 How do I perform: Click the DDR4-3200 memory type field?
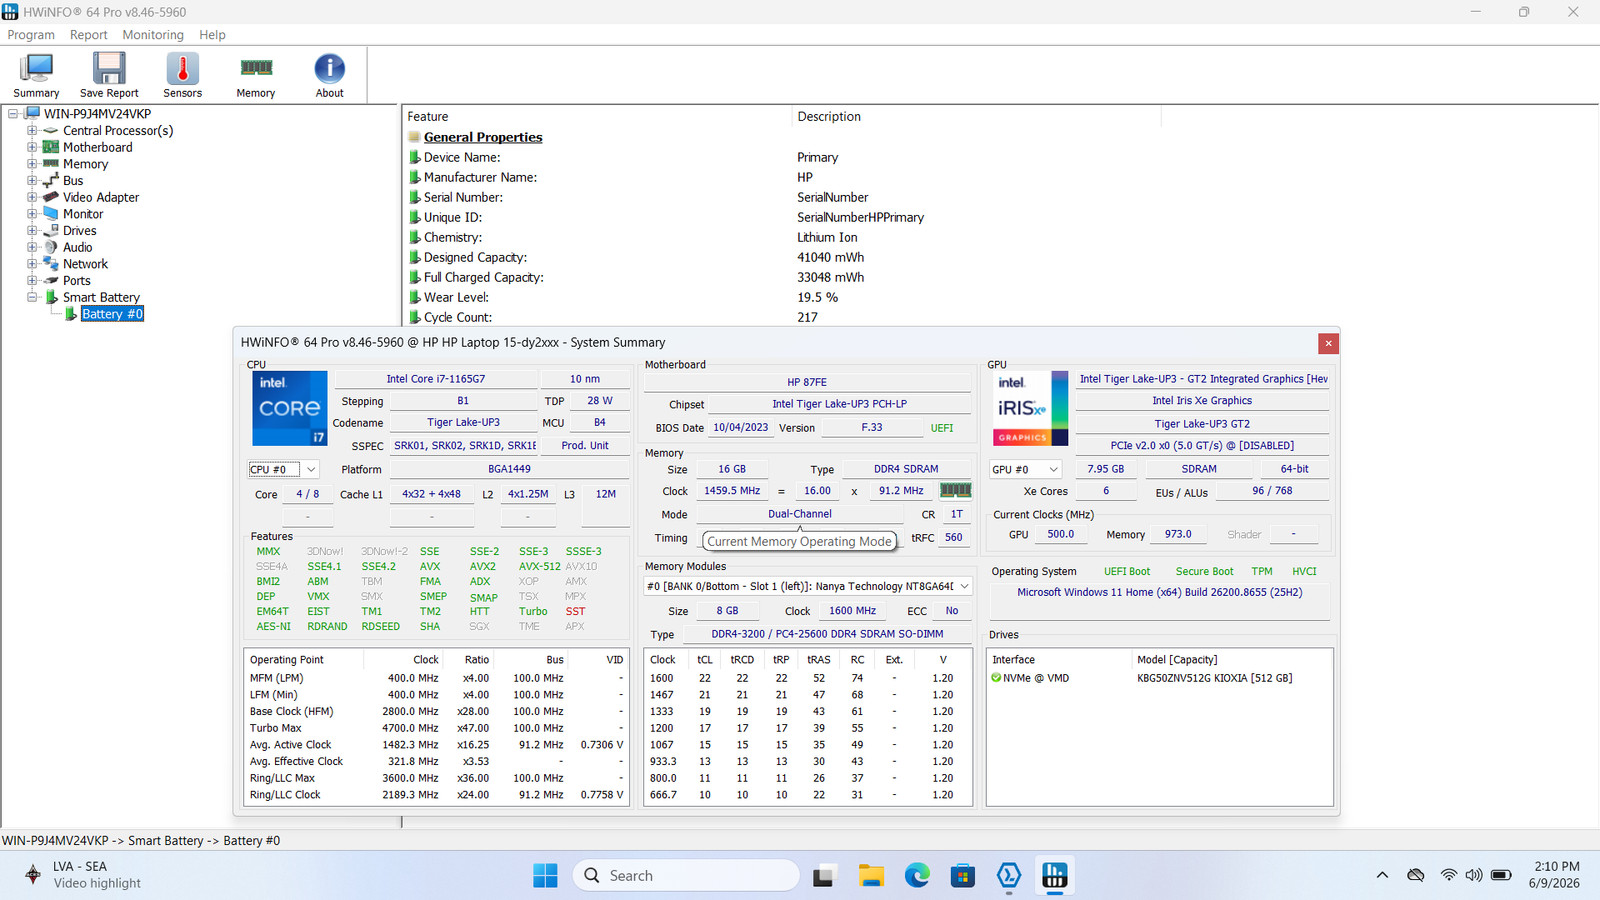[827, 634]
